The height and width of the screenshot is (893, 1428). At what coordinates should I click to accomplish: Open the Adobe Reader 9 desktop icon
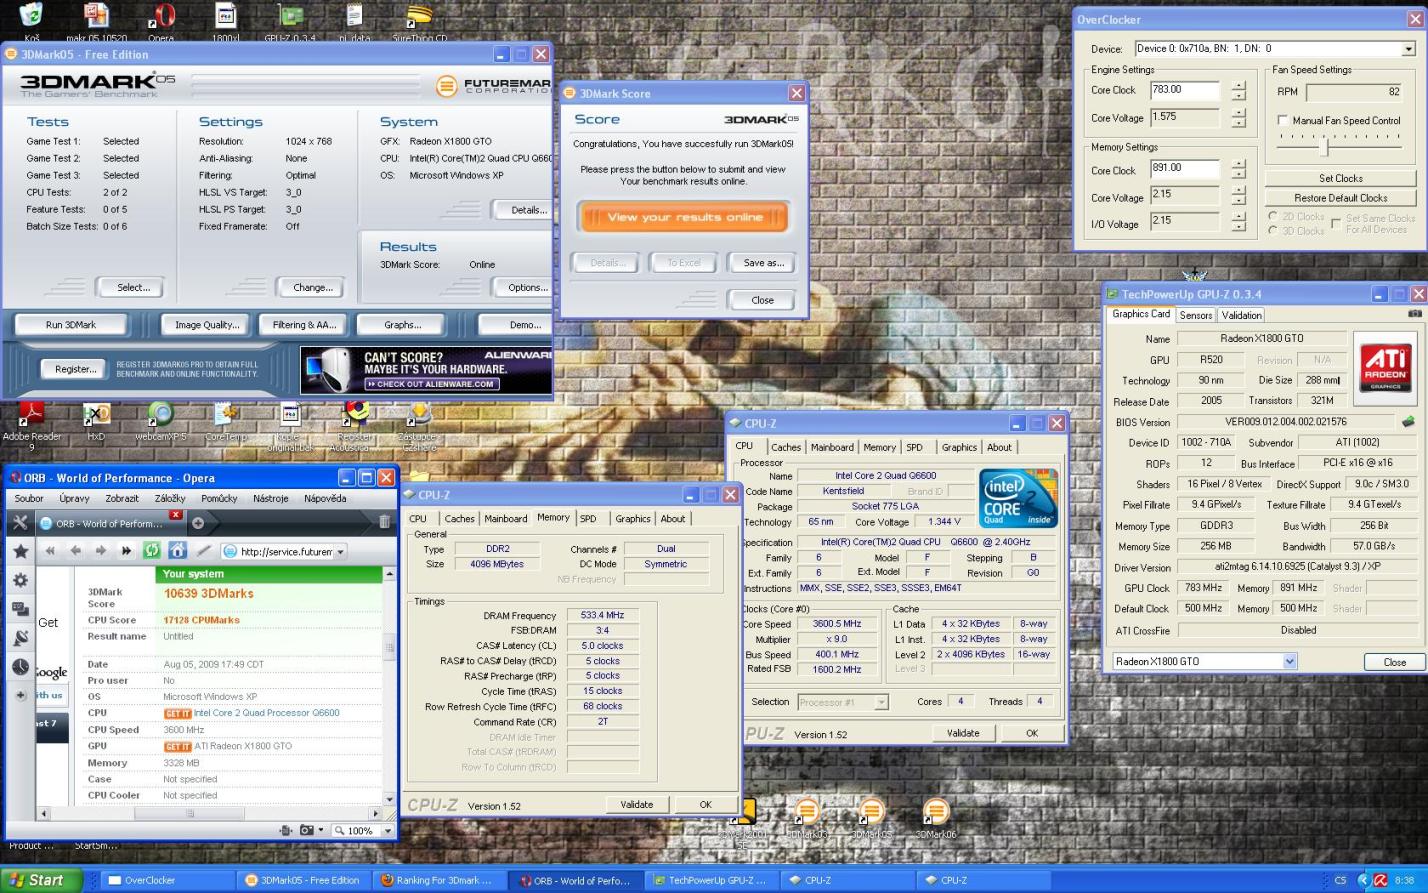[32, 424]
